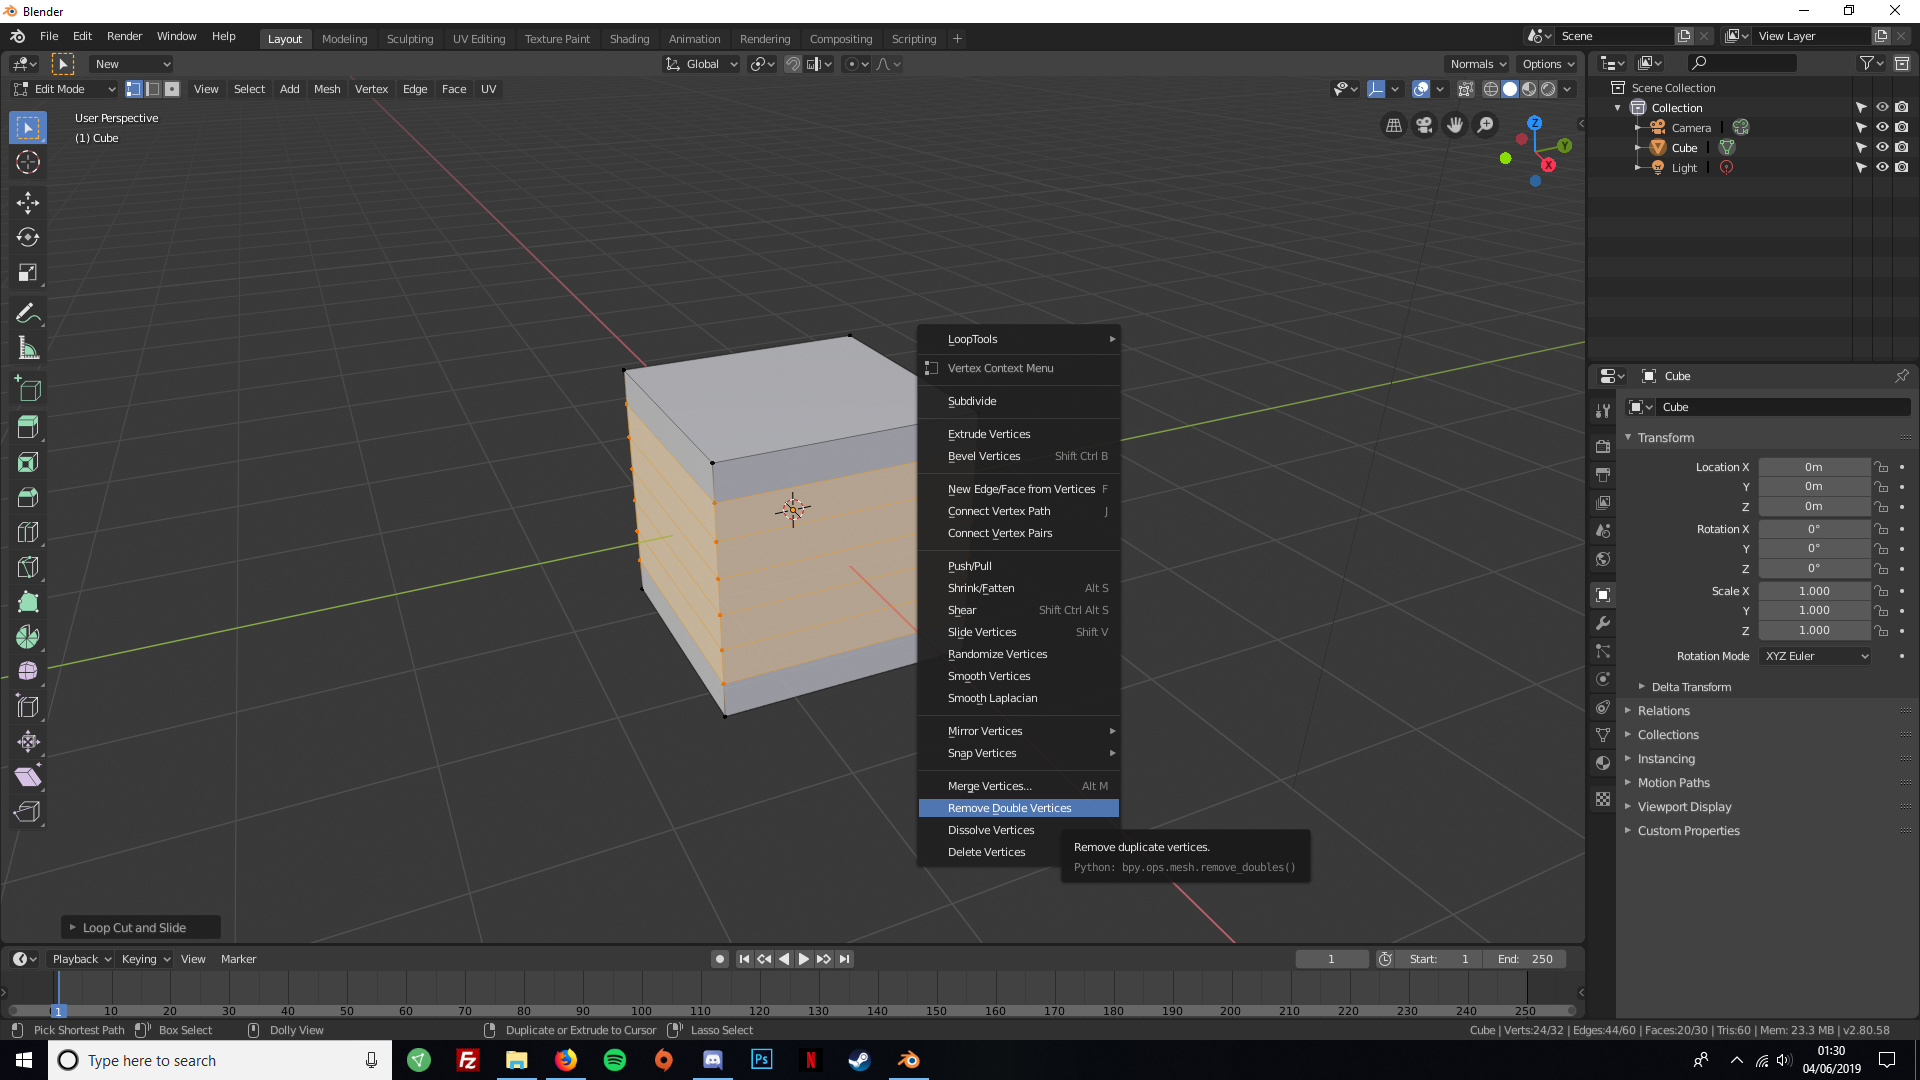Open the Material Properties tab
This screenshot has height=1080, width=1920.
pos(1603,762)
